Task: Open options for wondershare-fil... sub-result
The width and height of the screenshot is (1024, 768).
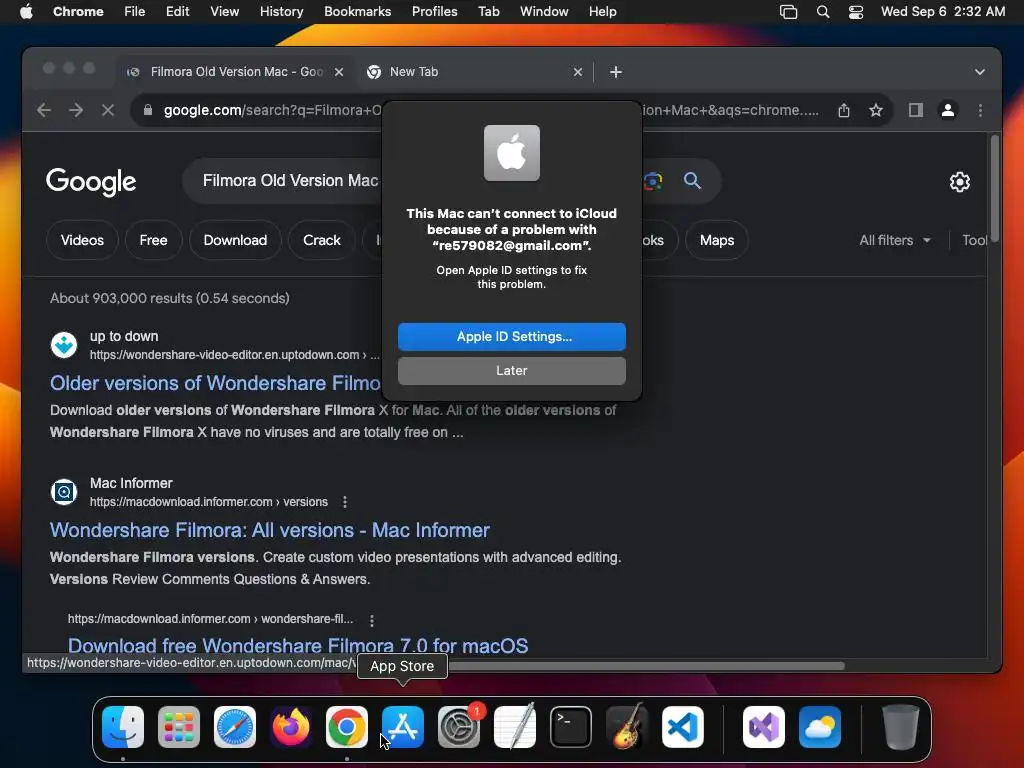Action: click(x=372, y=620)
